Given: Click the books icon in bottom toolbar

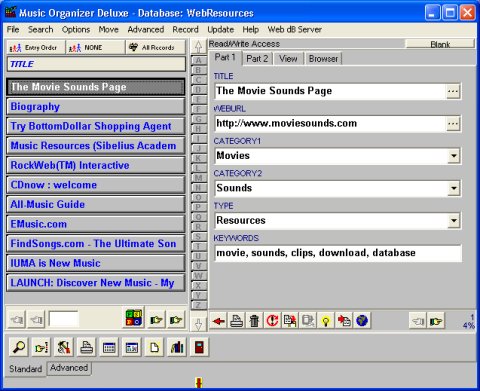Looking at the screenshot, I should [x=177, y=347].
